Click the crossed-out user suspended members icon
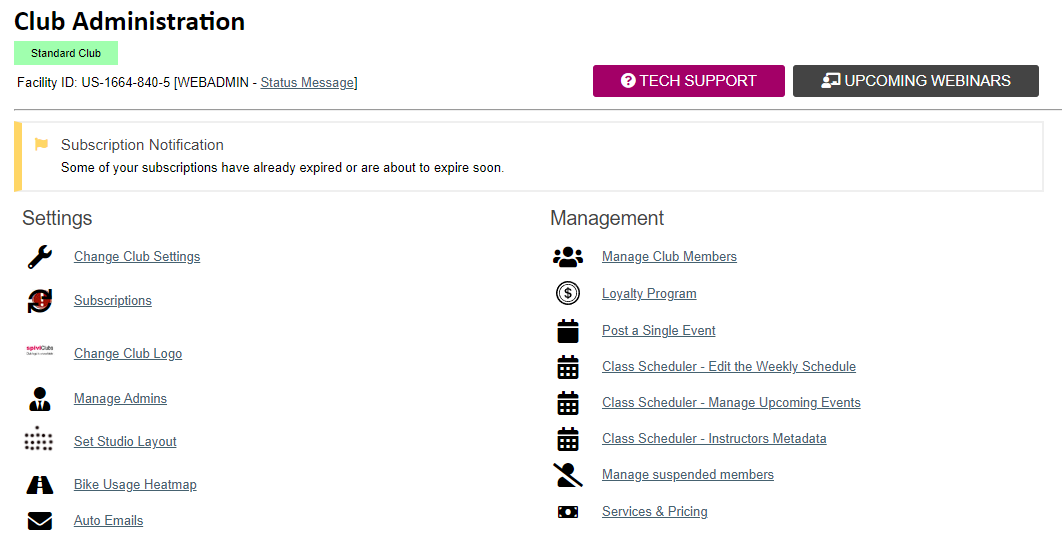This screenshot has width=1062, height=534. (567, 475)
